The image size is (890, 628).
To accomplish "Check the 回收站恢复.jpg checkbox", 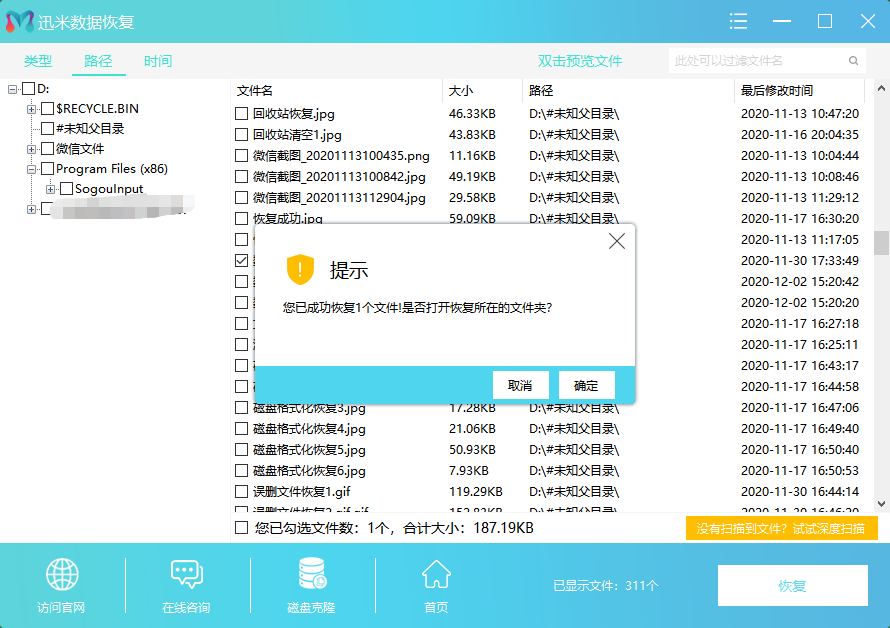I will (x=239, y=113).
